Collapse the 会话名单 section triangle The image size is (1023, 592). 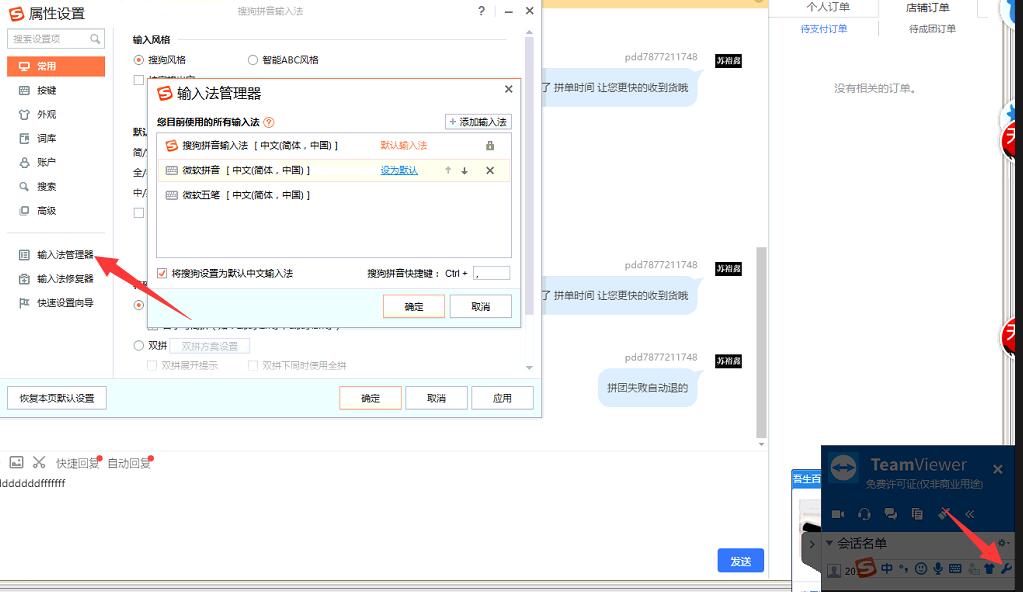[829, 543]
